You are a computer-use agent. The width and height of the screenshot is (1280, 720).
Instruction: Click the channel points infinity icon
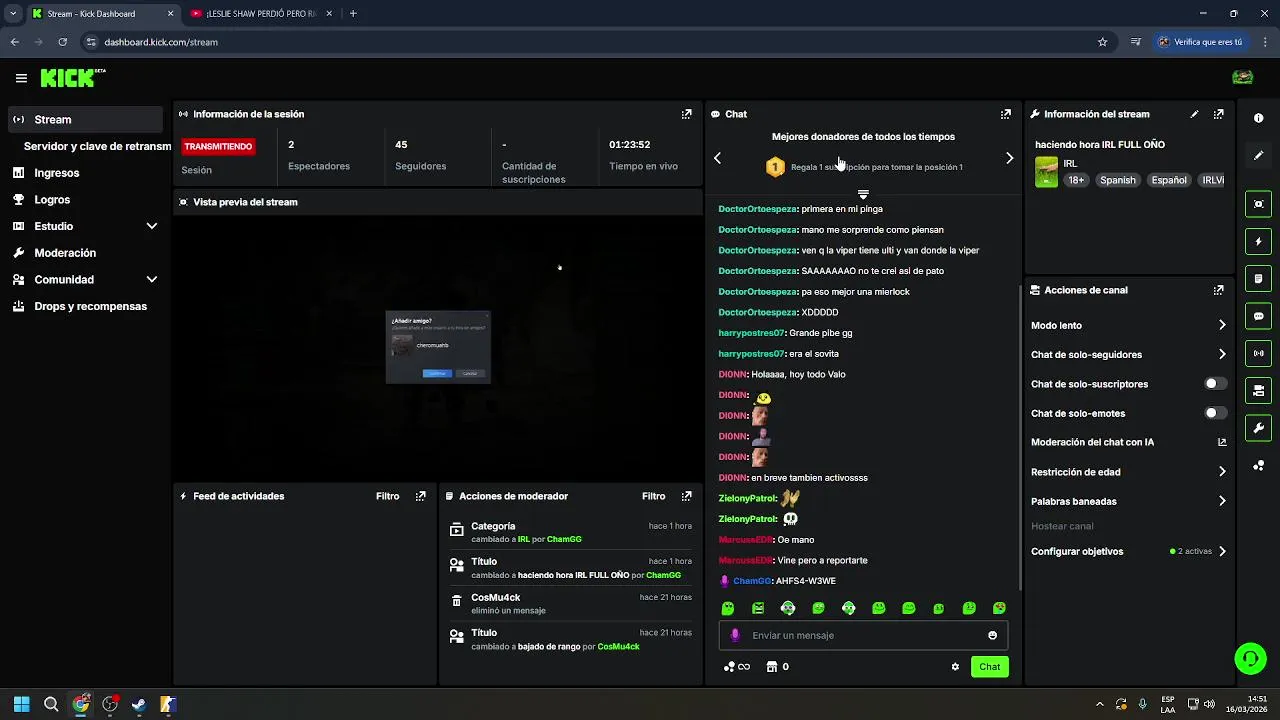tap(737, 667)
